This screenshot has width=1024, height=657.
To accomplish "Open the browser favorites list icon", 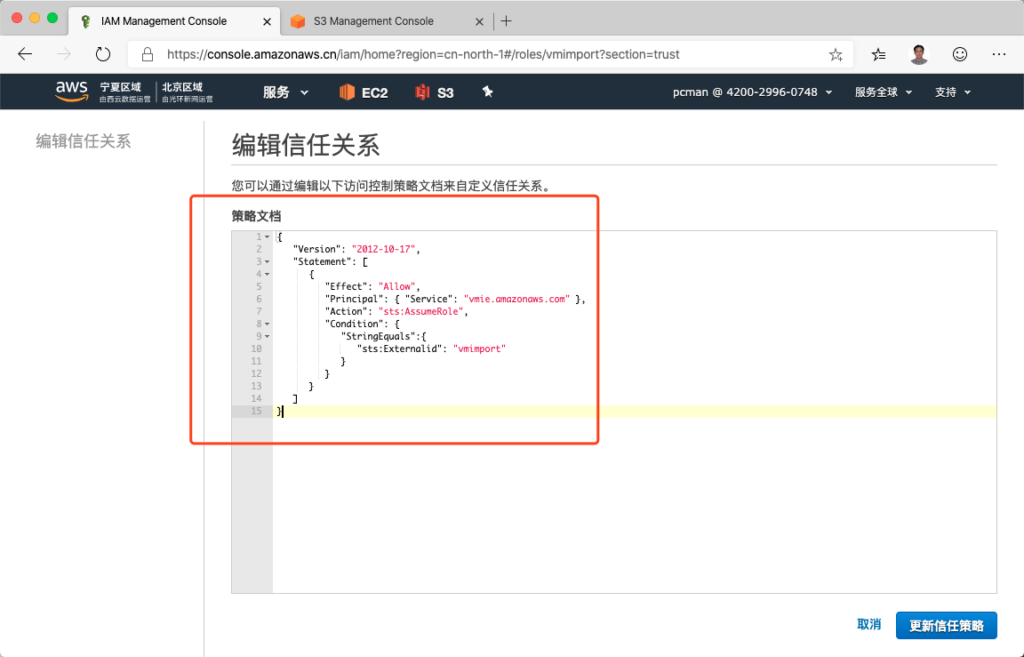I will pos(878,54).
